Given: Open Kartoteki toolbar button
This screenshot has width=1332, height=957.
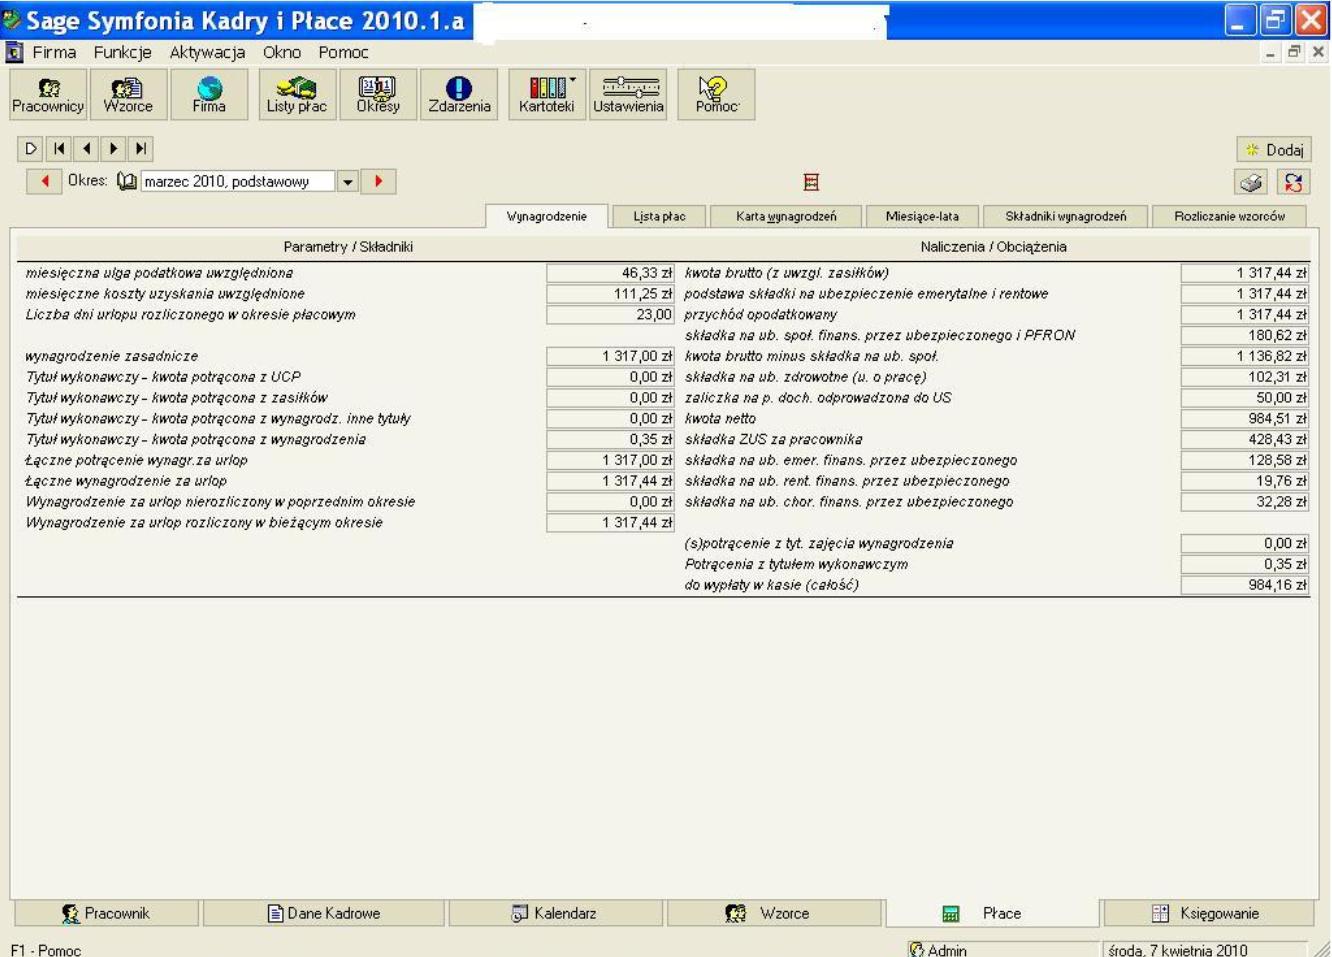Looking at the screenshot, I should click(547, 95).
